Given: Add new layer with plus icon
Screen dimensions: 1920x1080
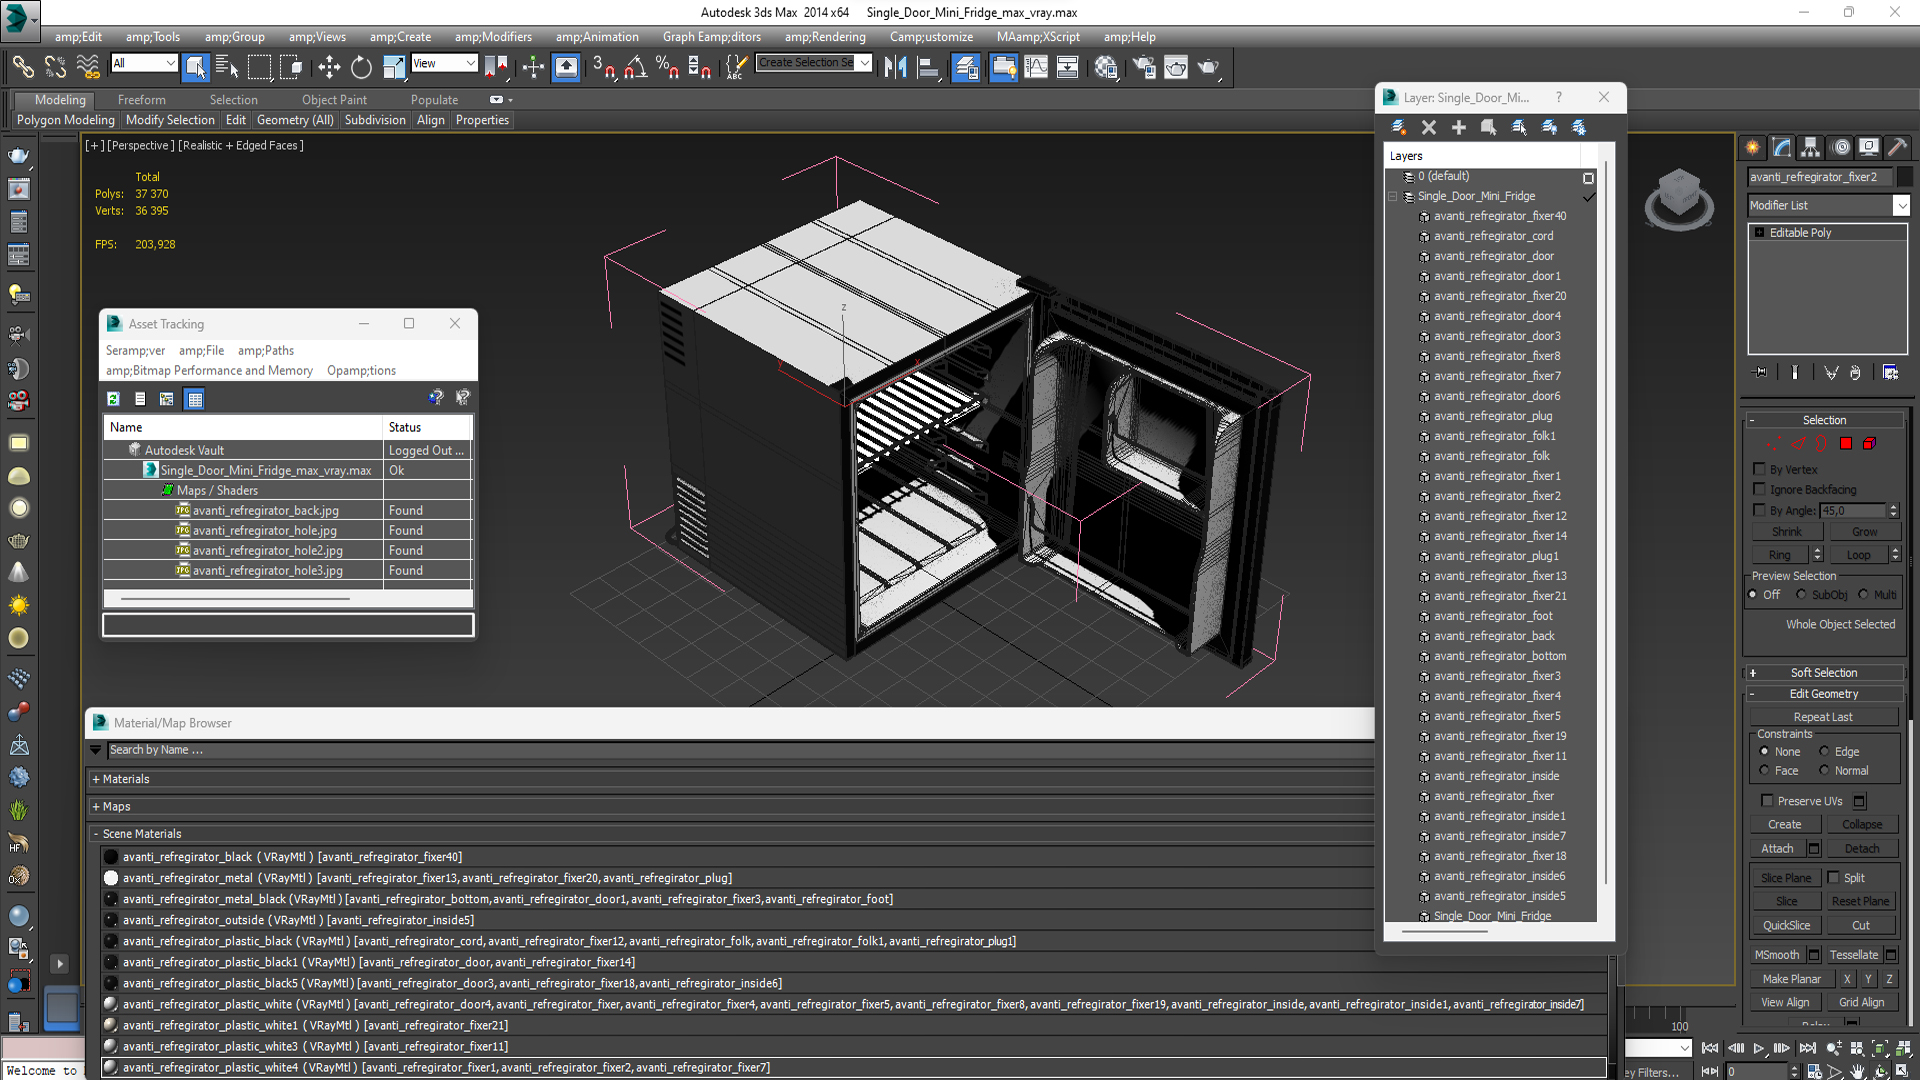Looking at the screenshot, I should pyautogui.click(x=1459, y=127).
